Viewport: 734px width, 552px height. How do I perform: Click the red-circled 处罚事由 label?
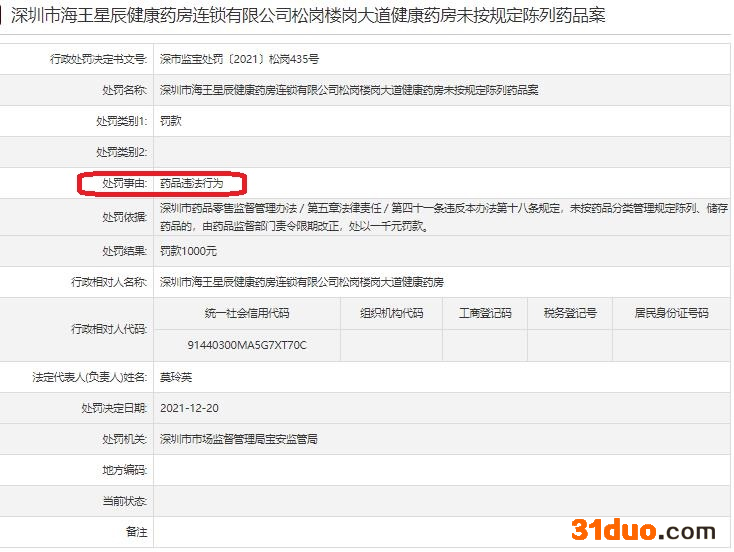click(x=124, y=184)
